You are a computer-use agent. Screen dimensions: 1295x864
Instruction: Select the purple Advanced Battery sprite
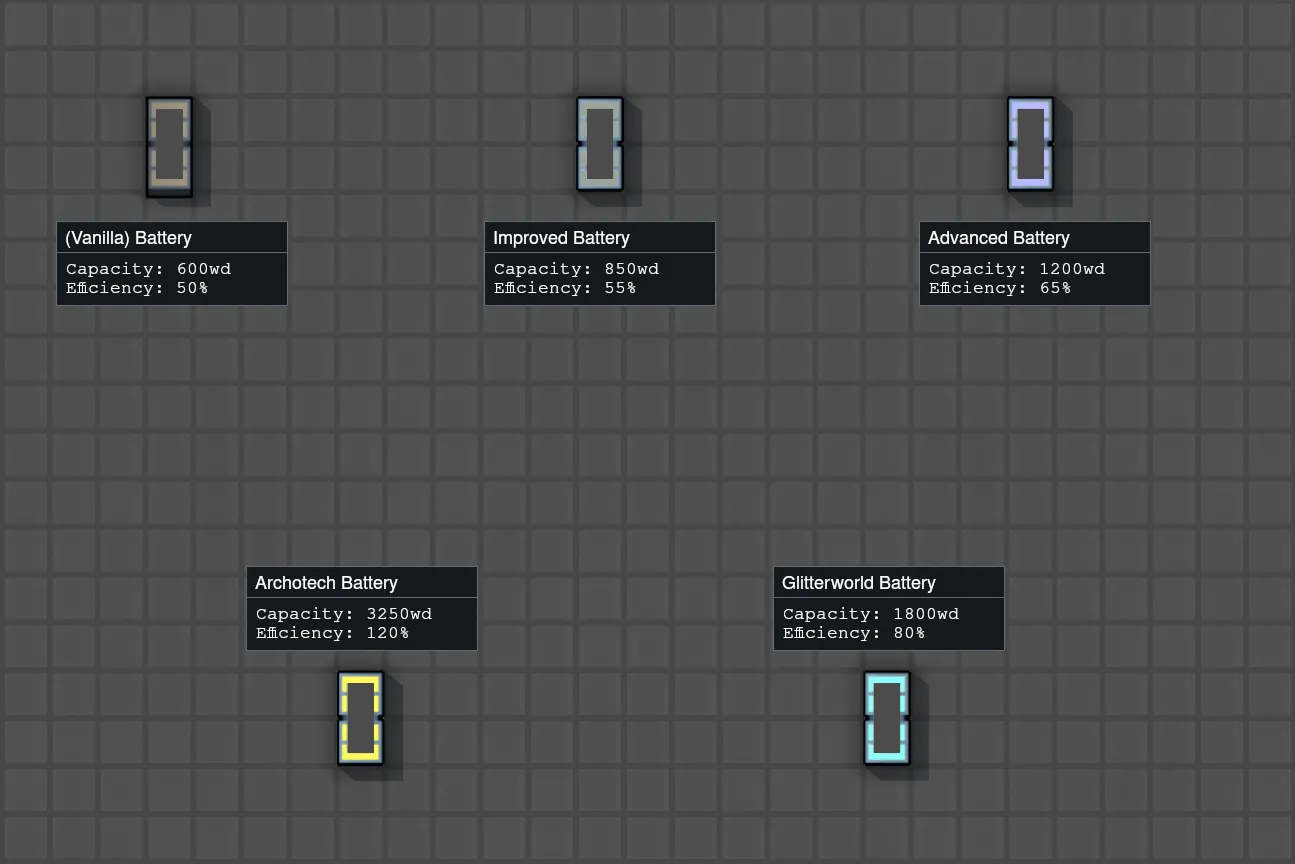pyautogui.click(x=1030, y=144)
